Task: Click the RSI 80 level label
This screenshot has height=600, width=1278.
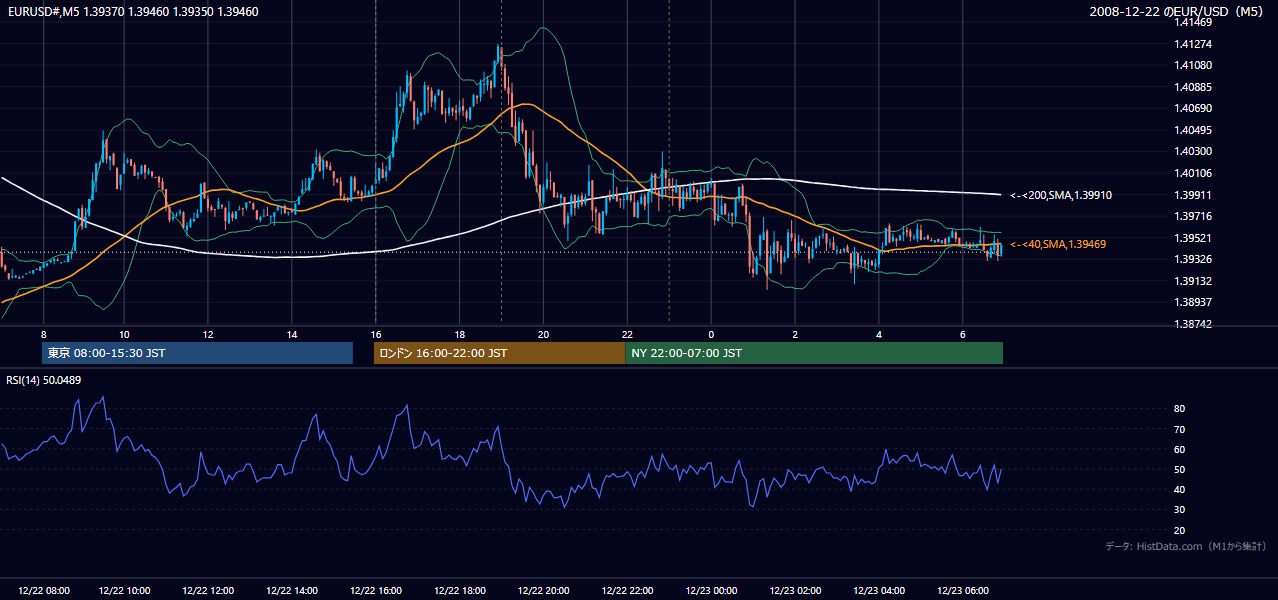Action: point(1180,409)
